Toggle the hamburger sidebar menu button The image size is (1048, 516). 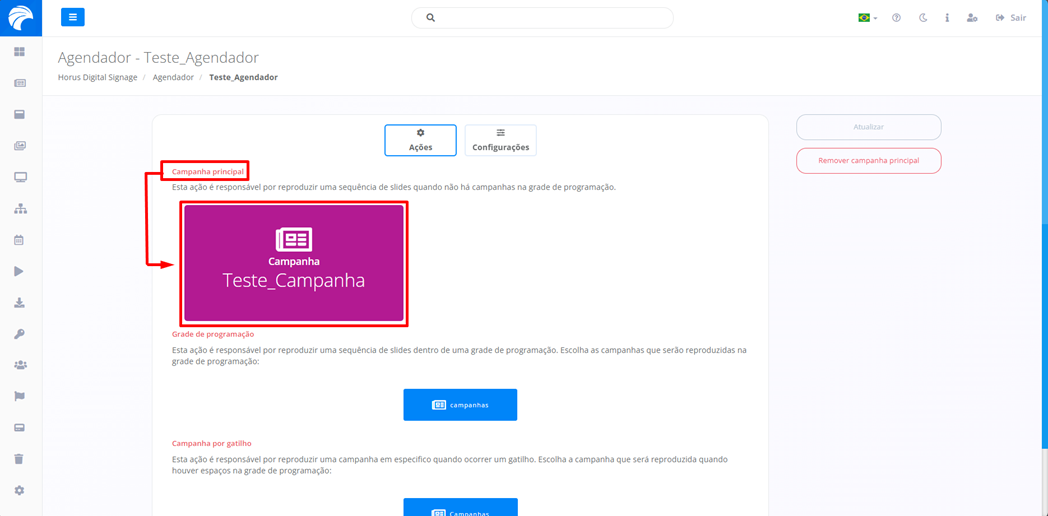(73, 17)
